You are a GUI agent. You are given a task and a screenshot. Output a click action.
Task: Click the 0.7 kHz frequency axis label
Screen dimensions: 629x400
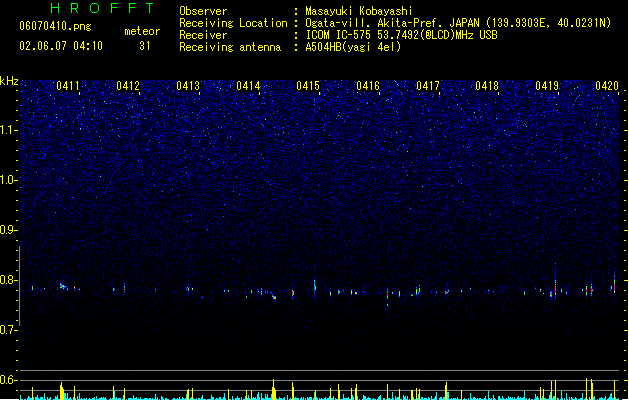8,330
